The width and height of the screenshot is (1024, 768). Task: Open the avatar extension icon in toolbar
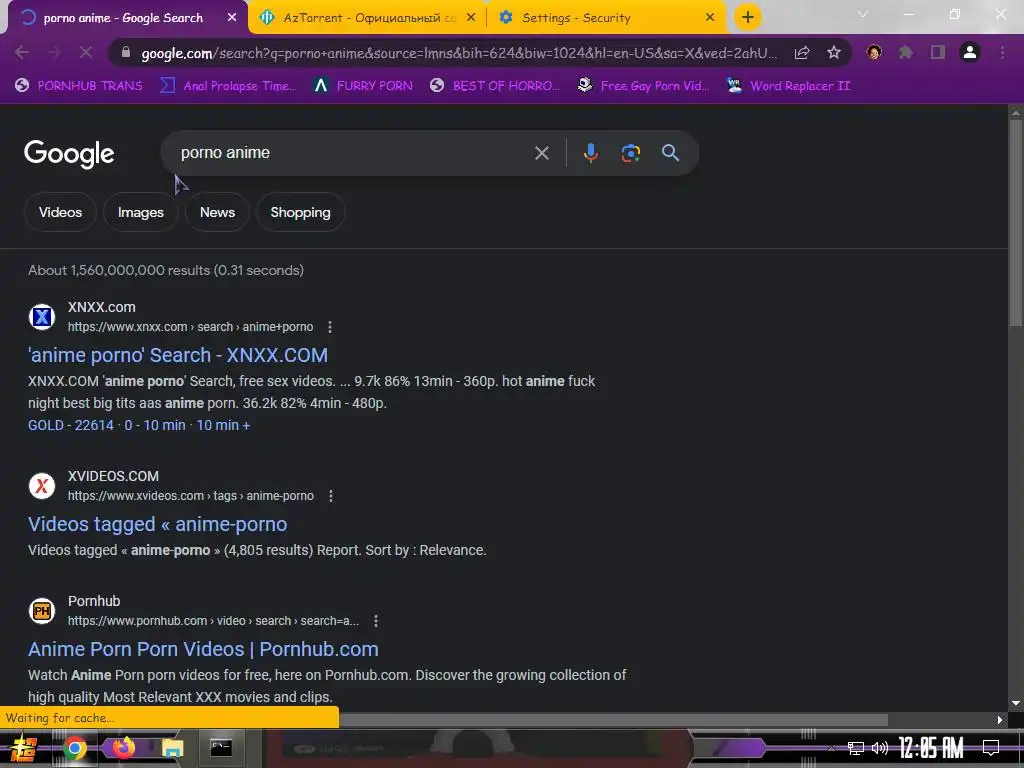click(x=874, y=52)
